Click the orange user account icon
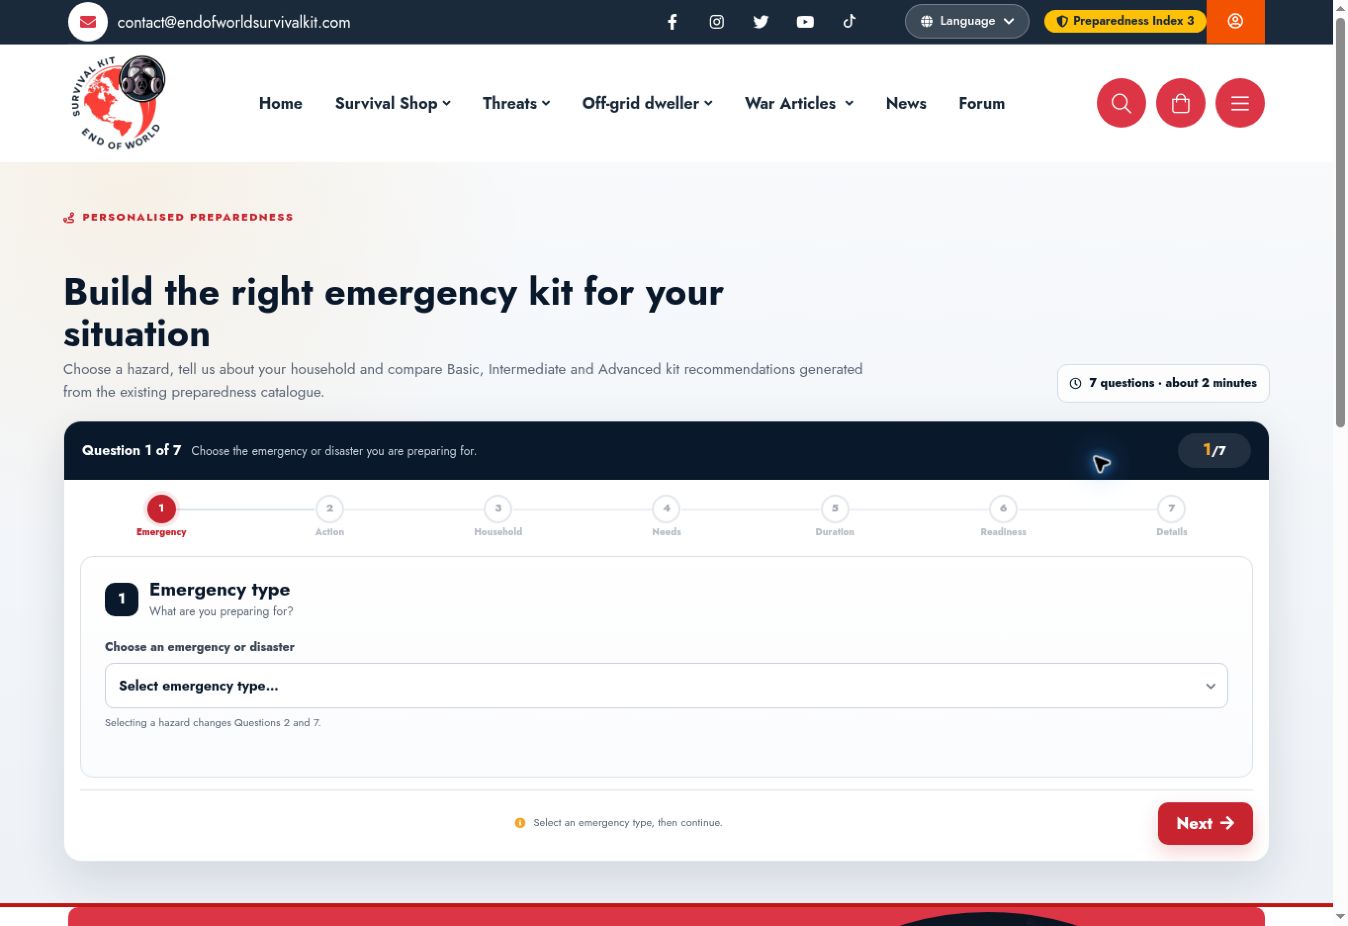The image size is (1348, 926). point(1236,21)
